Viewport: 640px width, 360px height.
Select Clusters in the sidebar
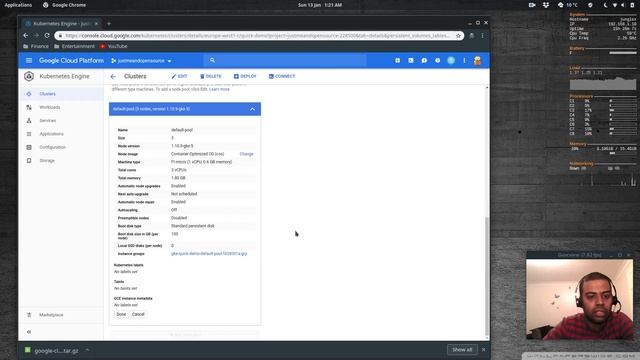pos(61,94)
